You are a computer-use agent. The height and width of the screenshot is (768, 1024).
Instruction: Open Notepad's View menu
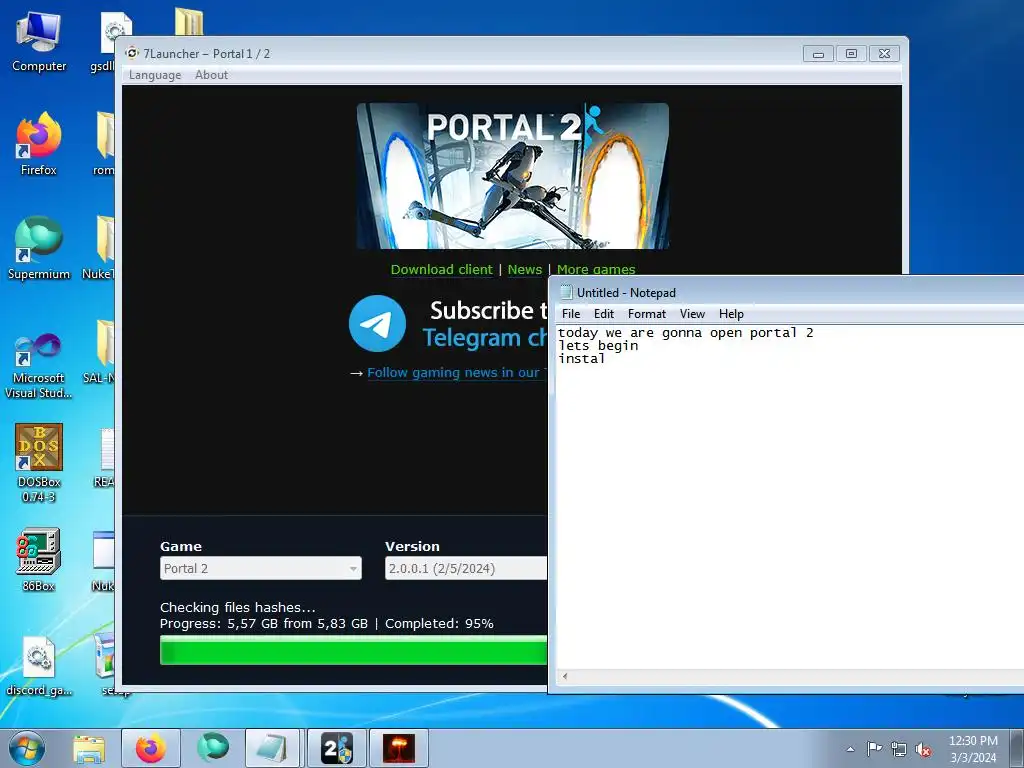pyautogui.click(x=692, y=314)
